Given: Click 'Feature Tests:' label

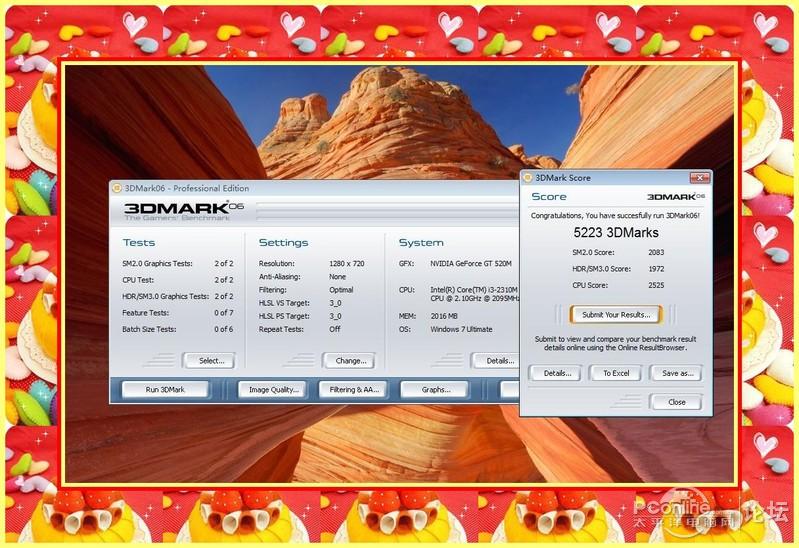Looking at the screenshot, I should (146, 312).
